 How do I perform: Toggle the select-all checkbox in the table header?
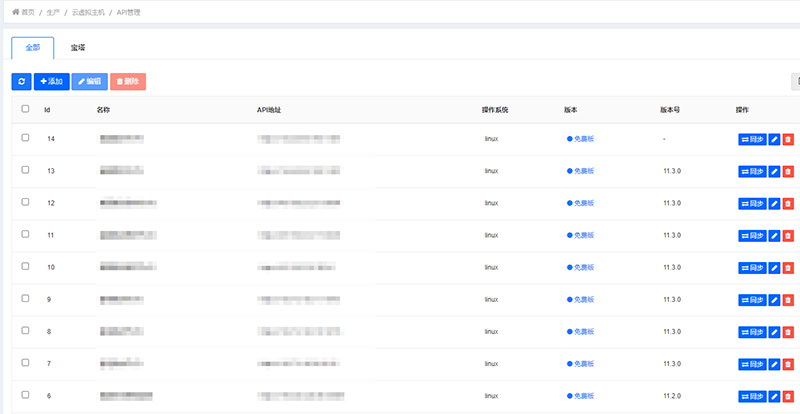[25, 109]
